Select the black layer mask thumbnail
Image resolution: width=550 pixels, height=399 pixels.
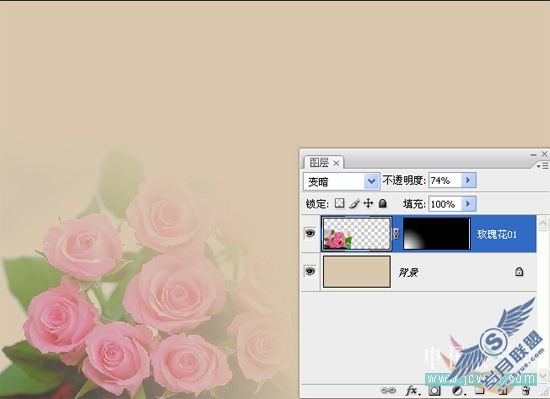click(x=437, y=234)
